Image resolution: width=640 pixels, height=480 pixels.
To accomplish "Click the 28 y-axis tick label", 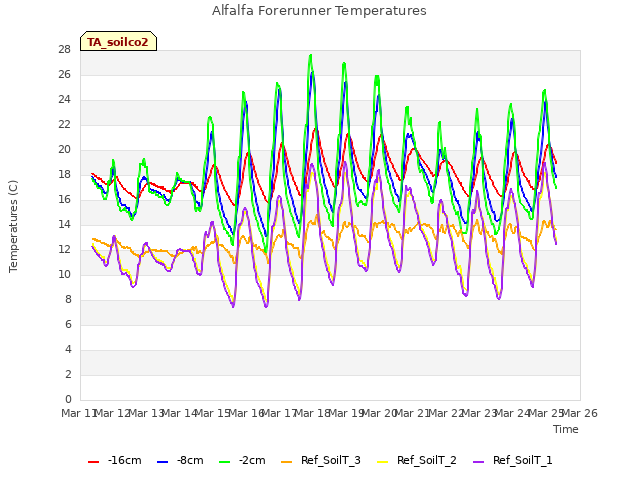I will [x=65, y=50].
